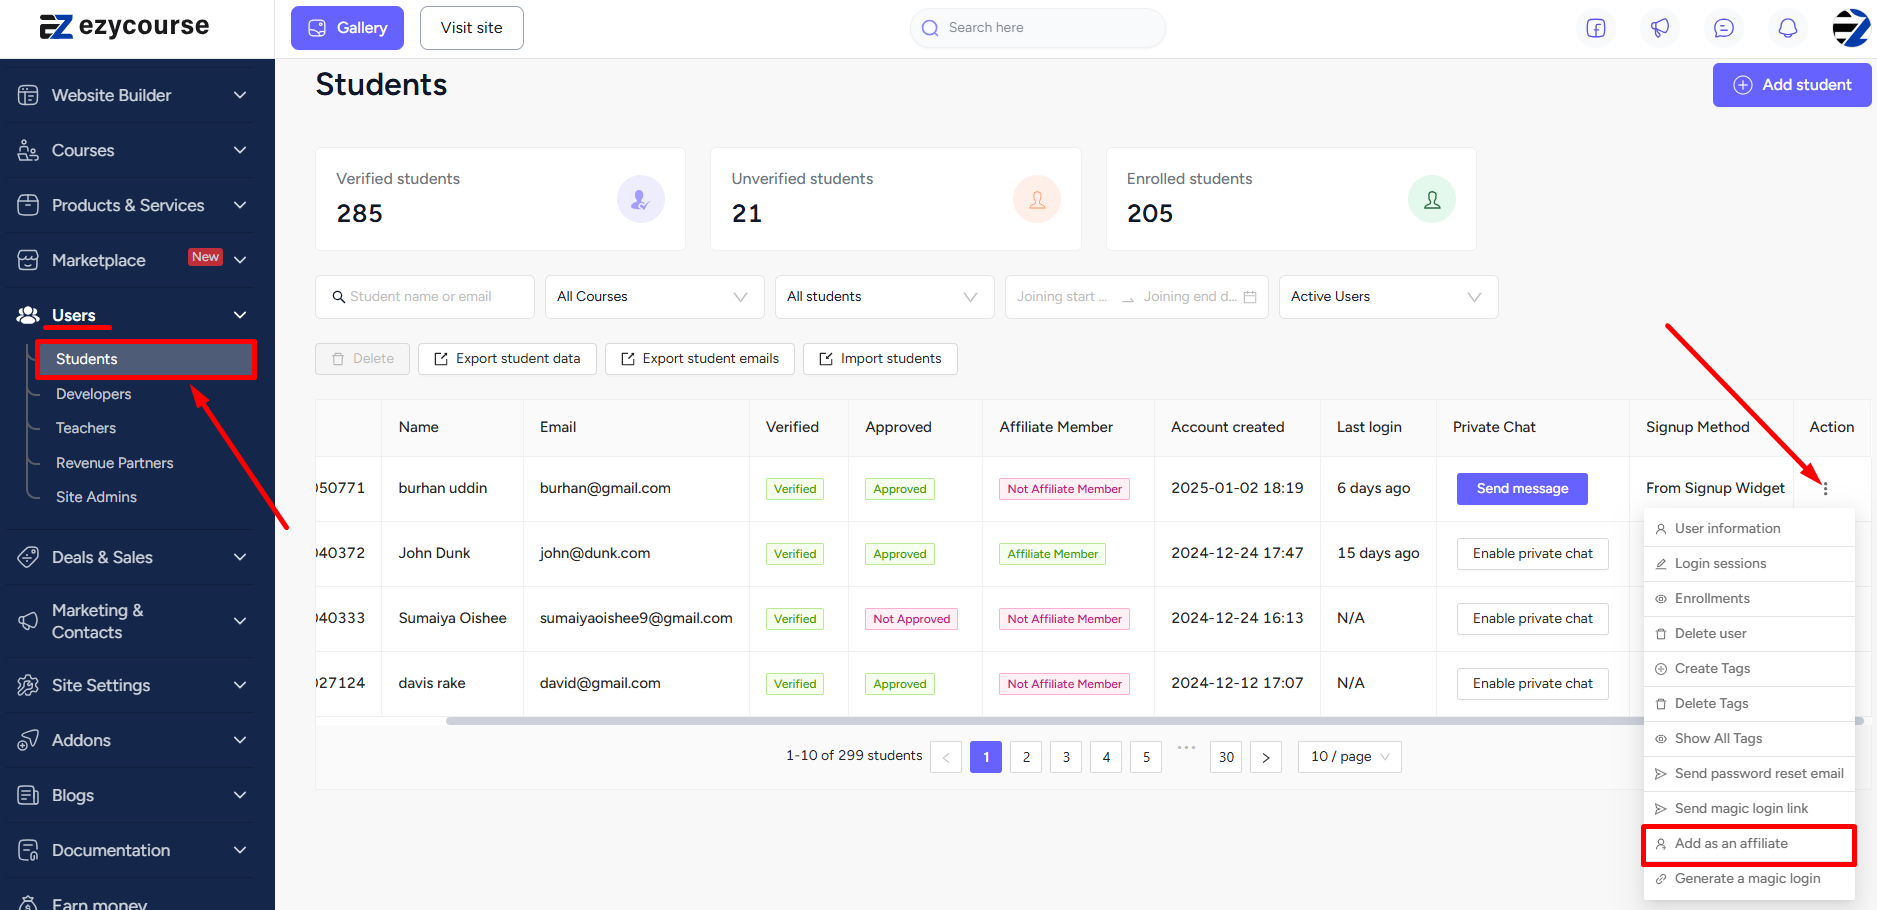The image size is (1877, 910).
Task: Open the announcements megaphone icon
Action: coord(1660,28)
